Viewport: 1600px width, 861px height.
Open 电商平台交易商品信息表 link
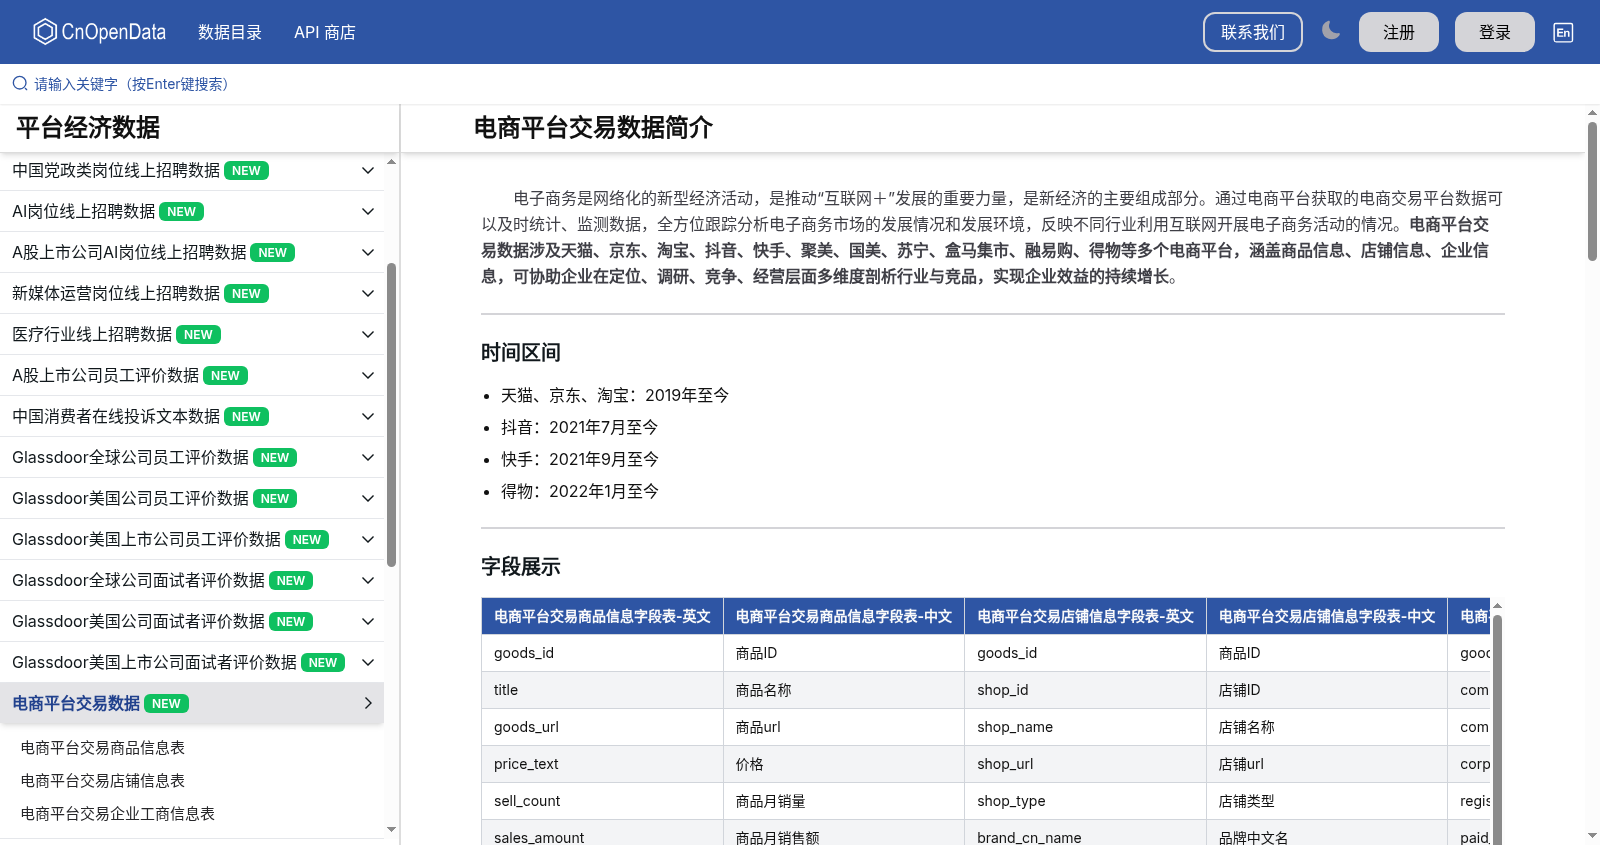103,748
